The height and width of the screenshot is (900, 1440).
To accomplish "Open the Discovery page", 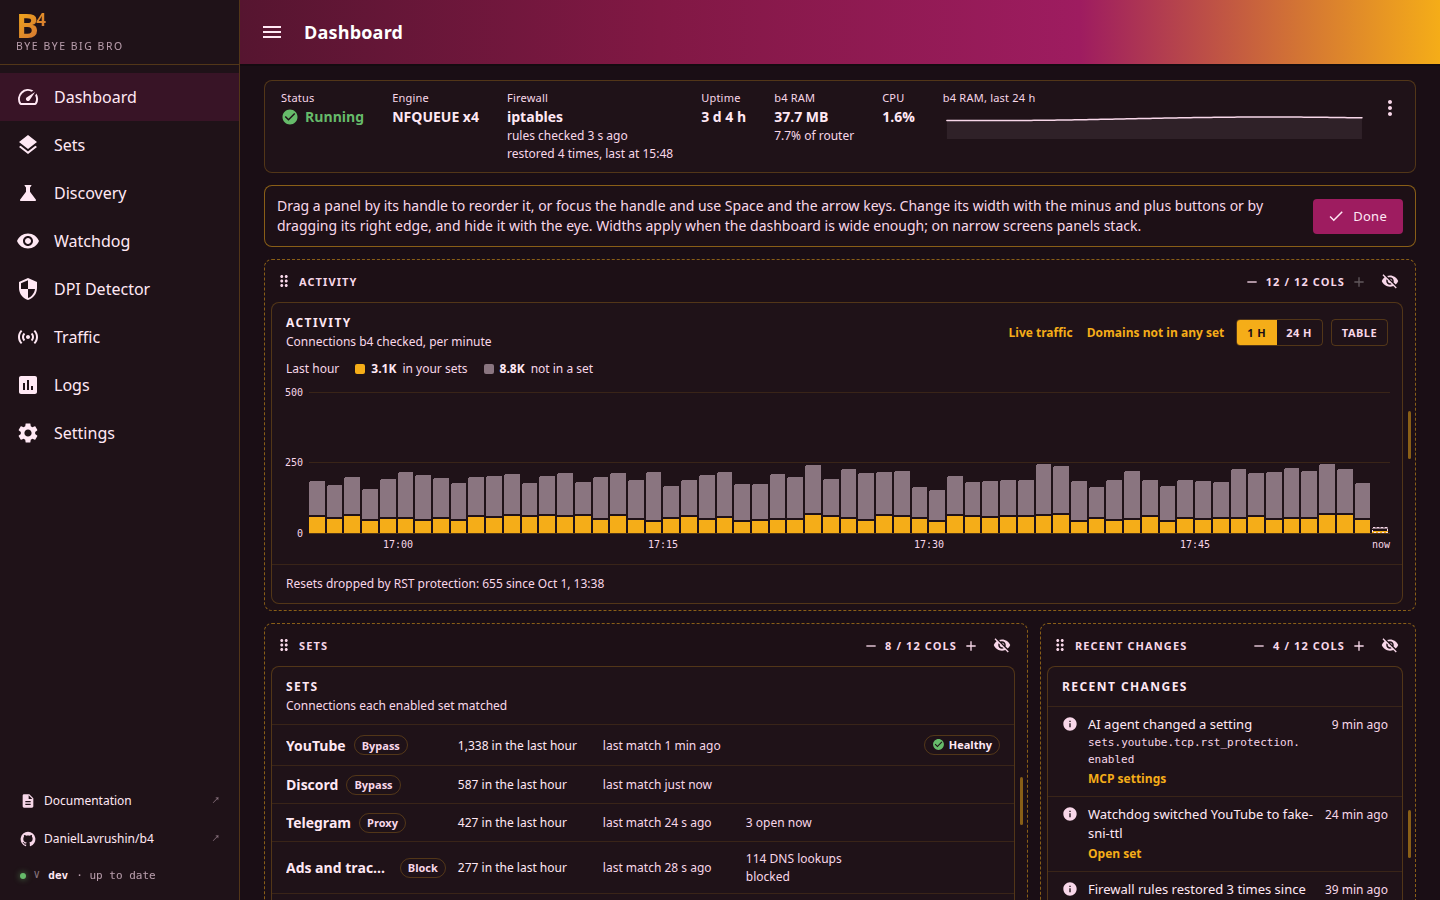I will [120, 193].
